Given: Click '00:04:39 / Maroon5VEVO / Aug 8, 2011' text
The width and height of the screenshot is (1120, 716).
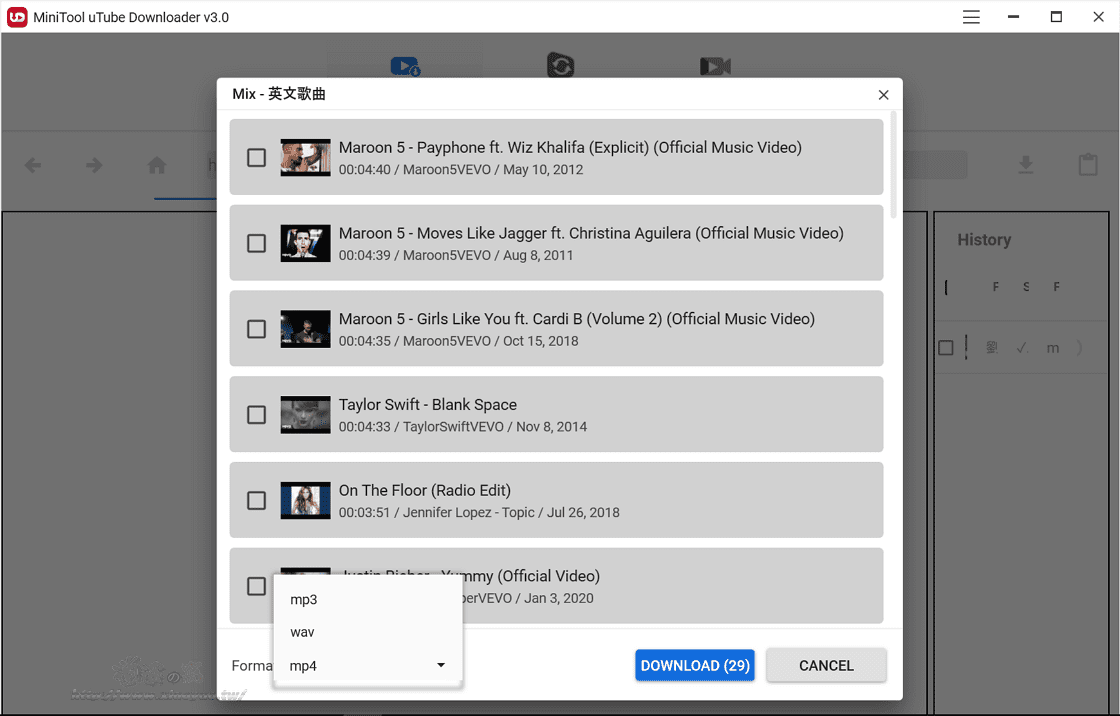Looking at the screenshot, I should tap(456, 256).
